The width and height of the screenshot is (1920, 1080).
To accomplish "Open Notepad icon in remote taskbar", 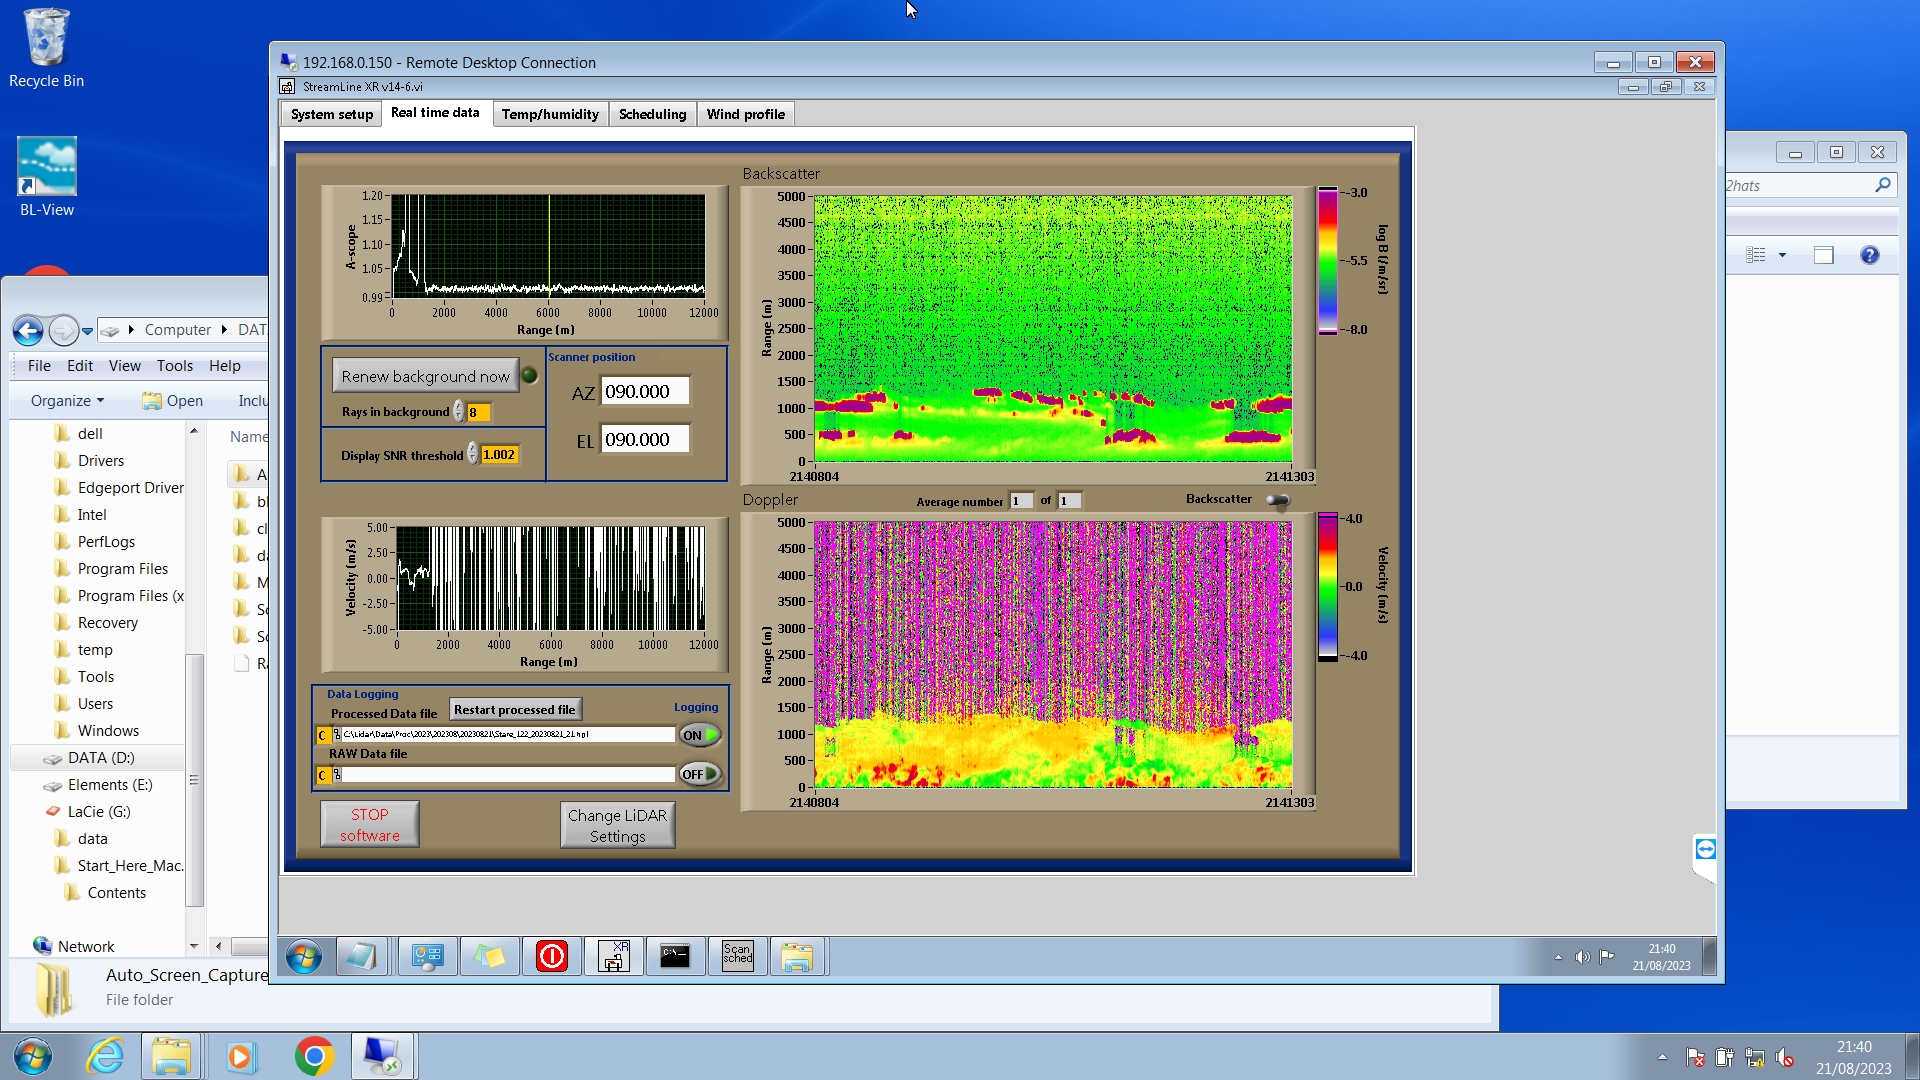I will pos(361,957).
